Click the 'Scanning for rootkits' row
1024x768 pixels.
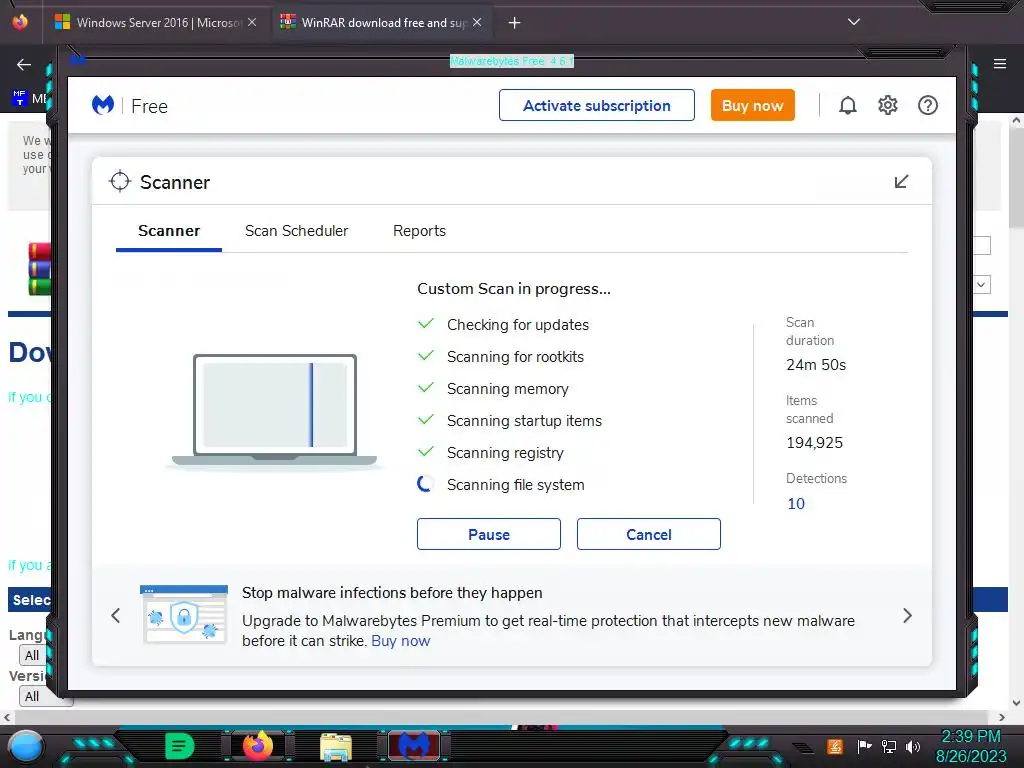click(x=500, y=357)
